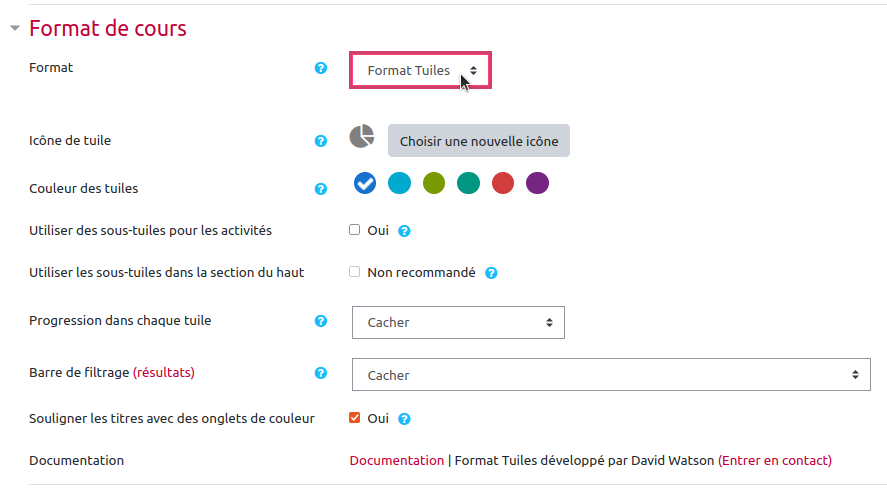Enable sous-tuiles pour les activités checkbox

(x=354, y=229)
